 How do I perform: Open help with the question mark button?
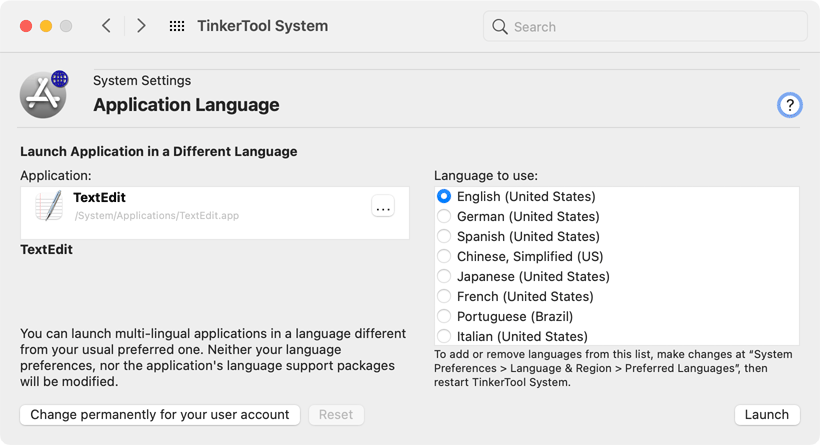point(789,105)
